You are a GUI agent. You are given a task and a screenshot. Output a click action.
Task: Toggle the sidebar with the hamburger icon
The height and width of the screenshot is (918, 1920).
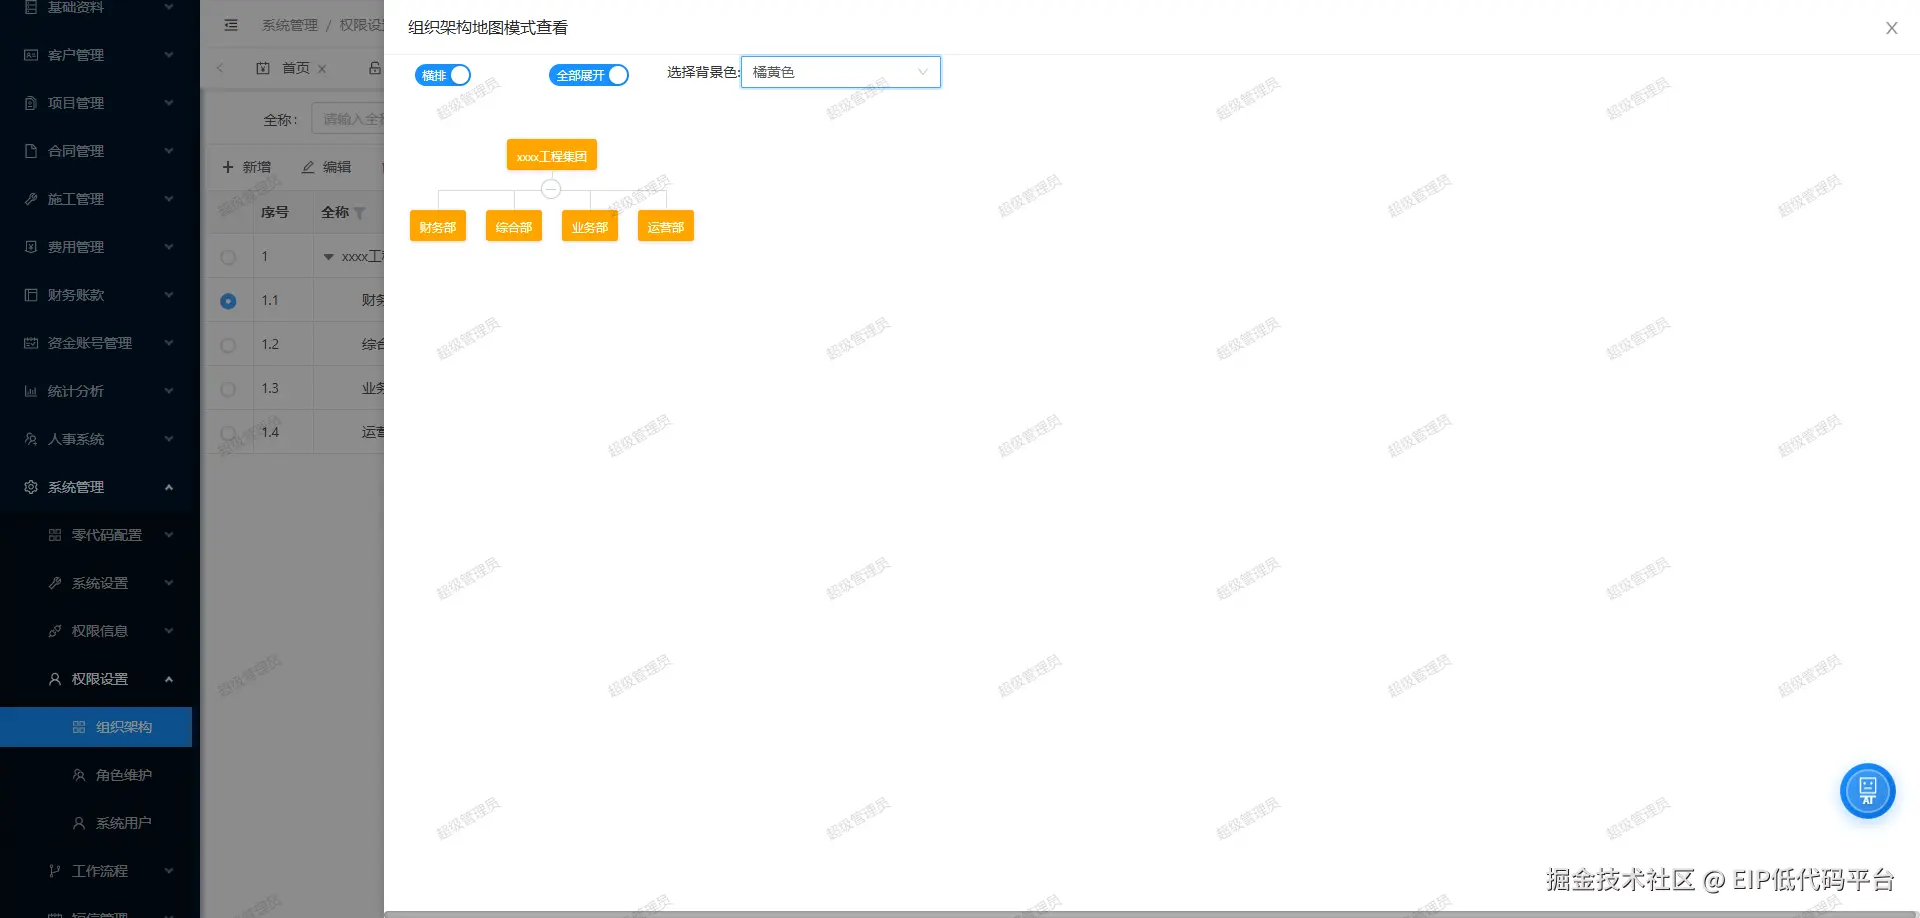(231, 25)
